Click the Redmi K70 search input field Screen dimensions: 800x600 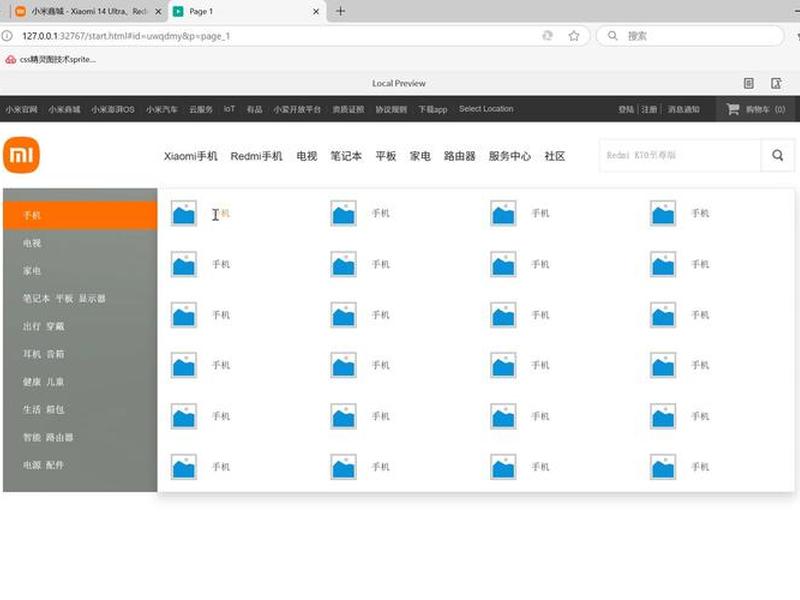pos(680,155)
